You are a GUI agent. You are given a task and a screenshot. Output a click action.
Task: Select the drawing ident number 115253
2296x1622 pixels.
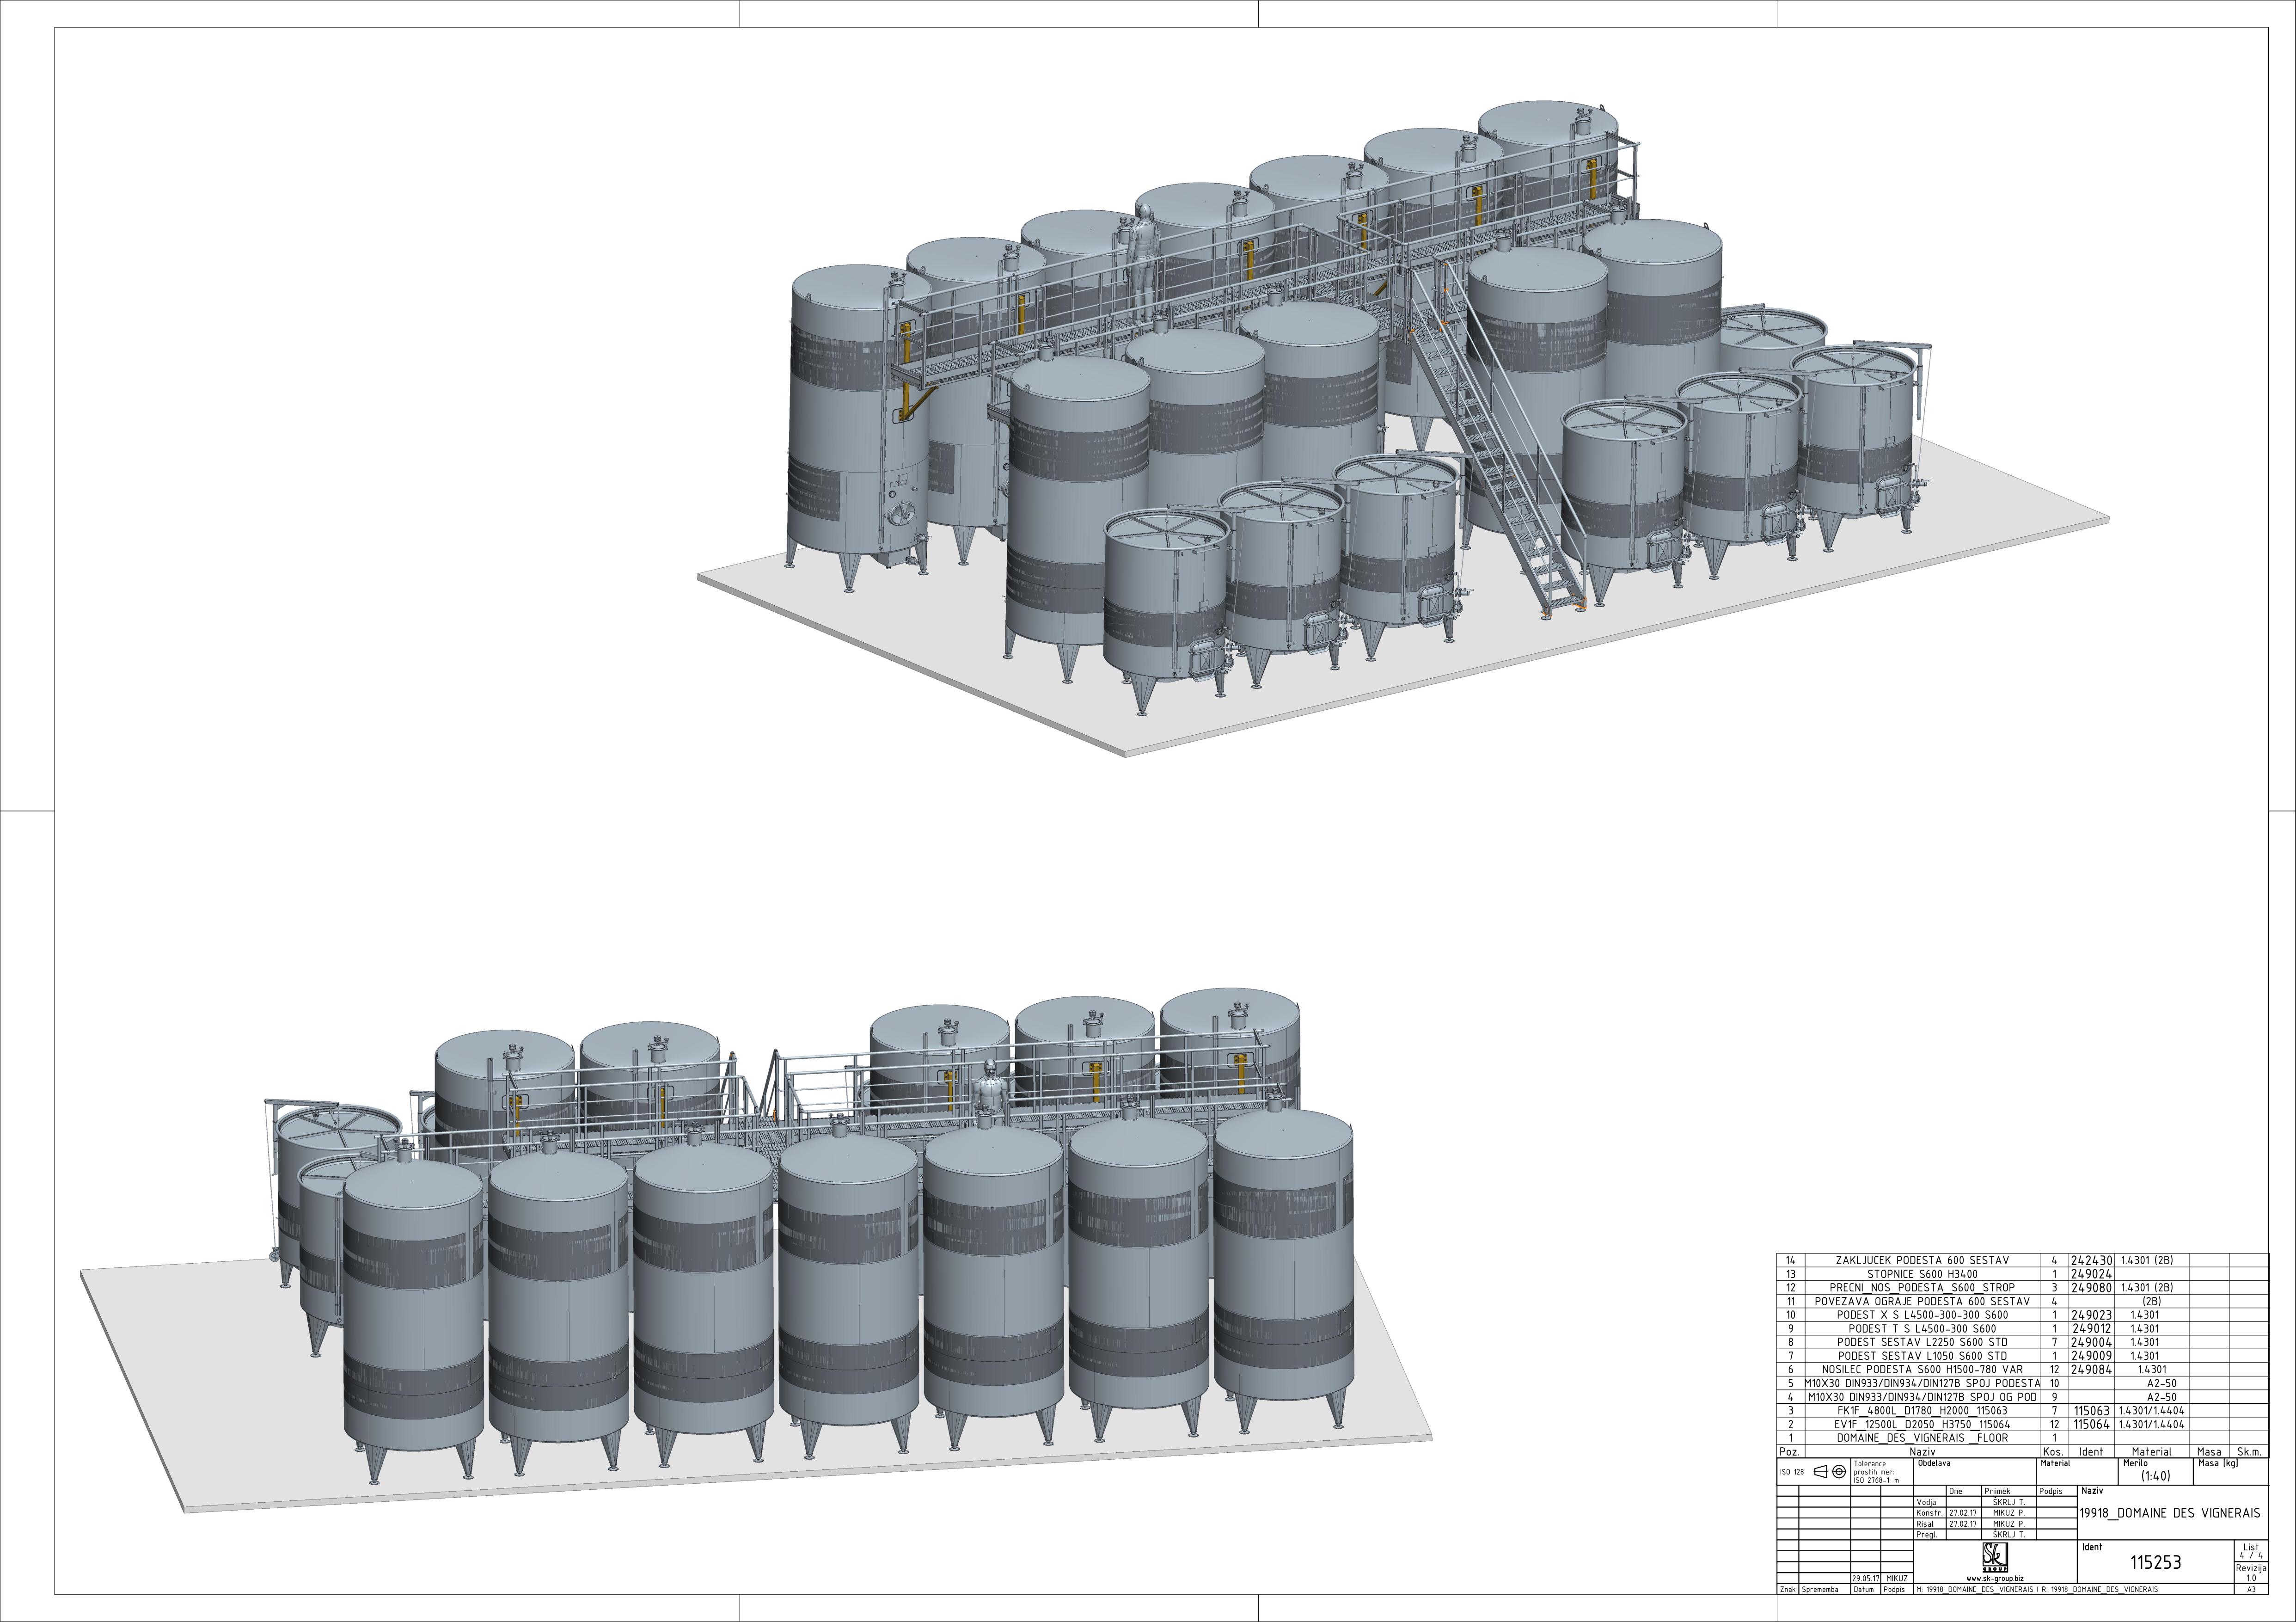point(2156,1562)
